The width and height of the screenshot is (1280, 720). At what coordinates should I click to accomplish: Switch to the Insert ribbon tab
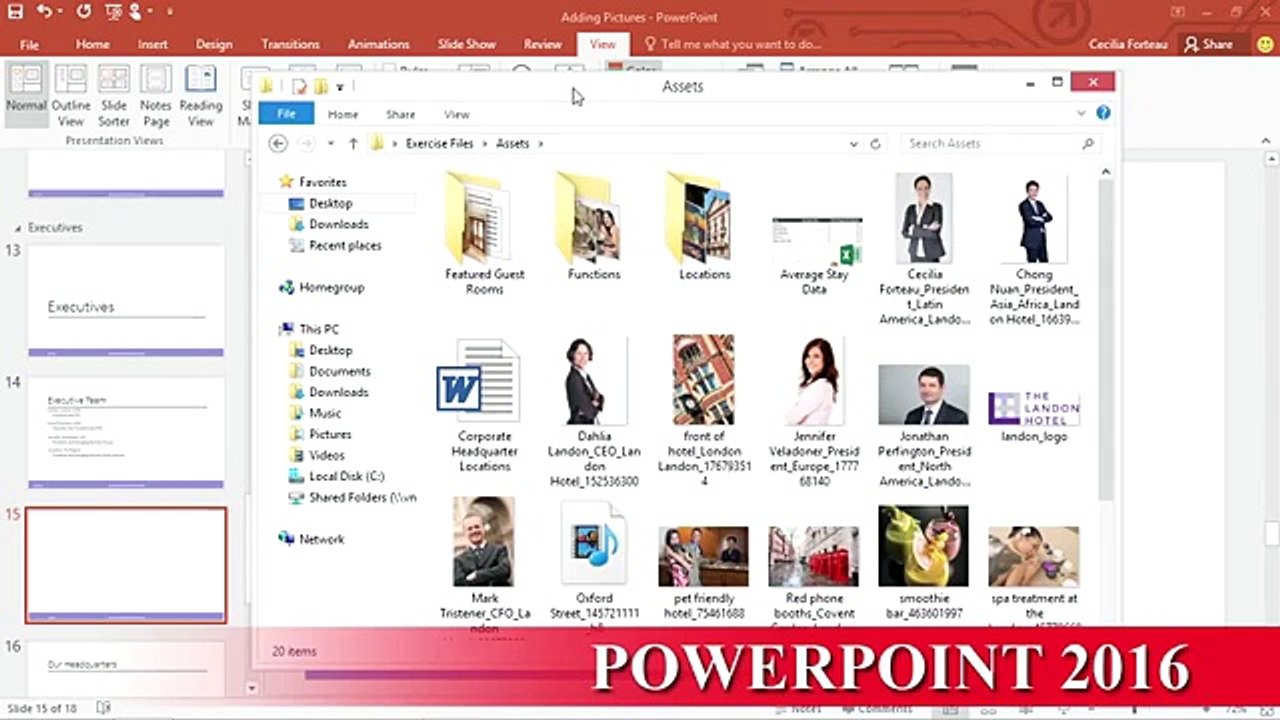(x=153, y=44)
